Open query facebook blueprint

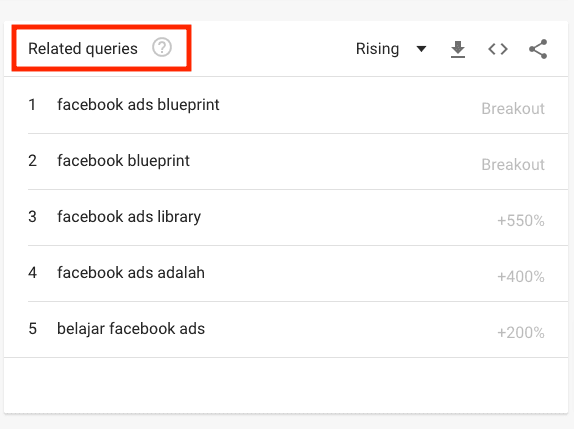click(123, 161)
